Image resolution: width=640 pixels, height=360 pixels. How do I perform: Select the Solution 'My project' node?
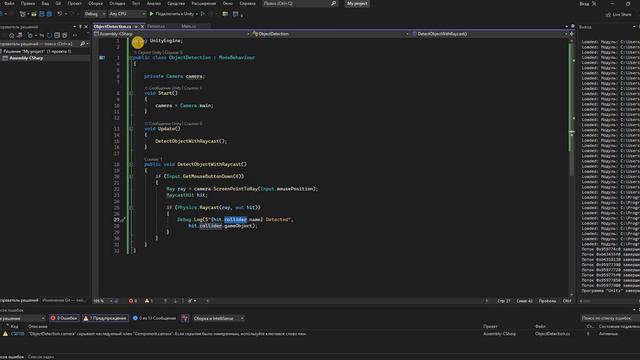[x=37, y=51]
